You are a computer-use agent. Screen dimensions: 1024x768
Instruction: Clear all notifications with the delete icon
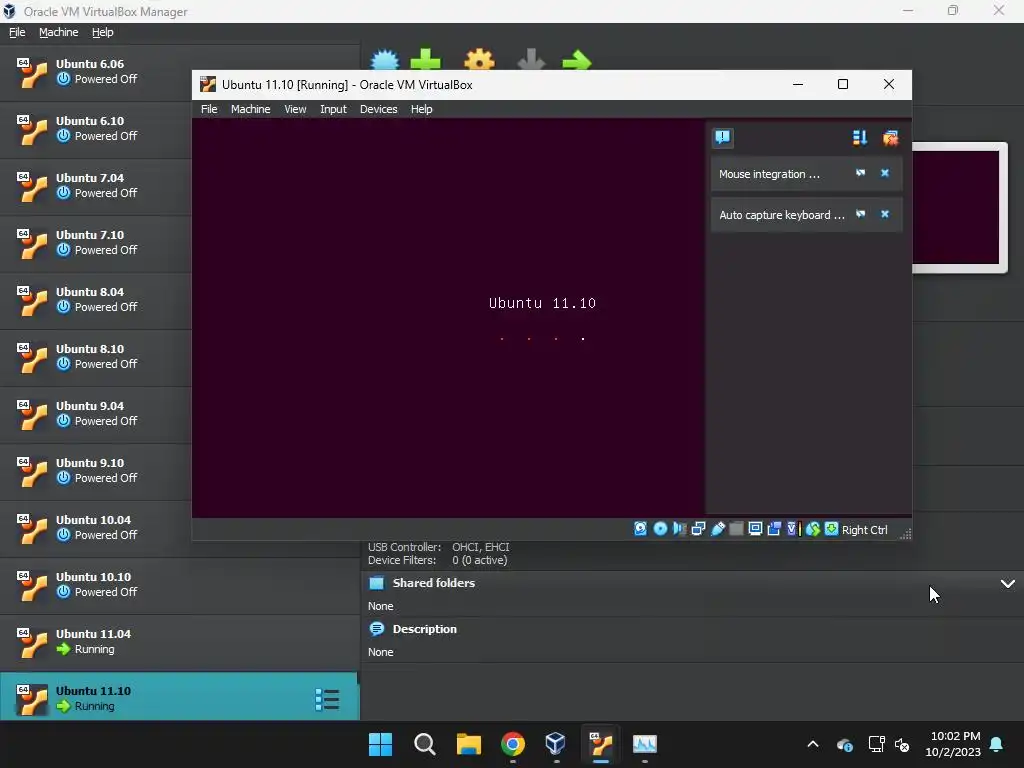(890, 137)
